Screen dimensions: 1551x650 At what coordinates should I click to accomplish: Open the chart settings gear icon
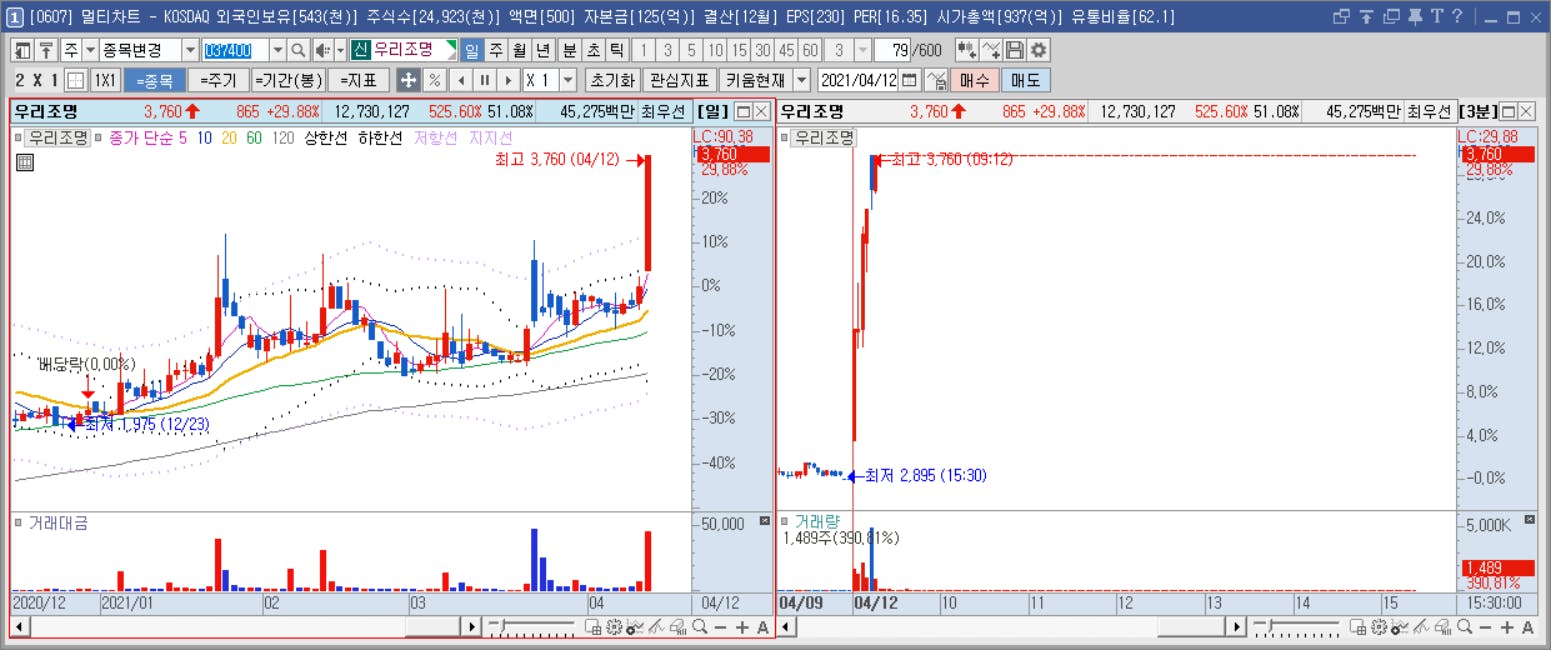[x=1039, y=50]
